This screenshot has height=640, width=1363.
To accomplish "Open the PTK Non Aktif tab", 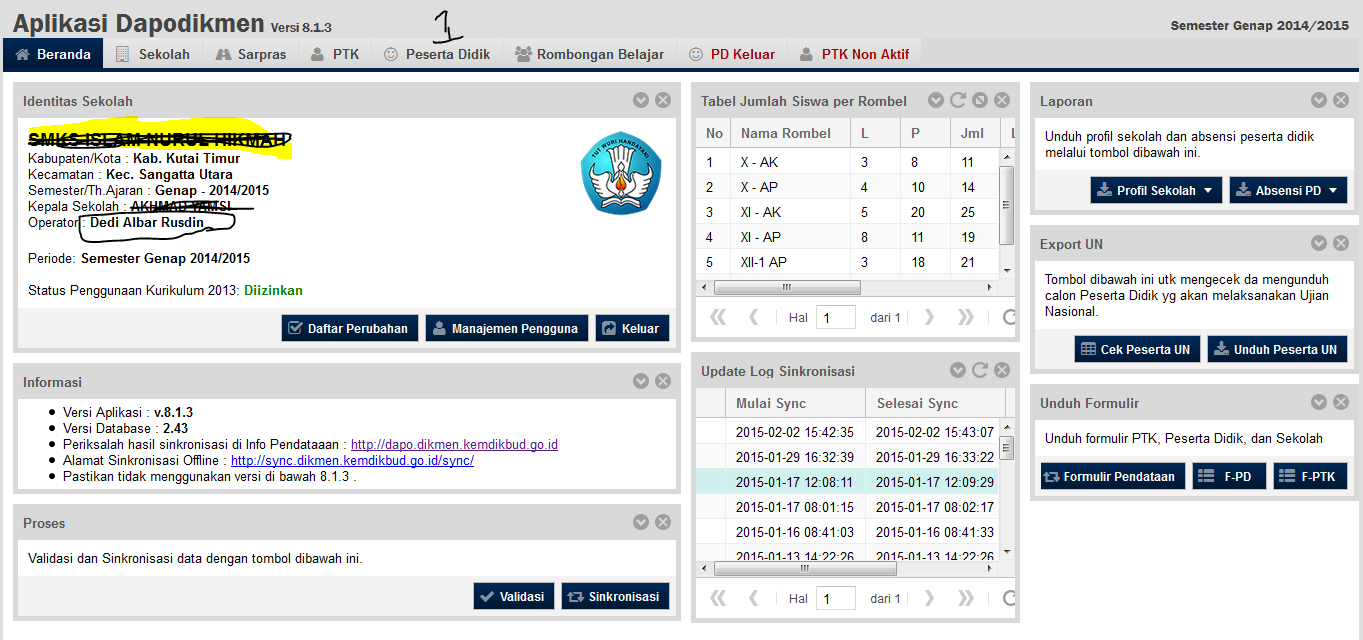I will [x=854, y=54].
